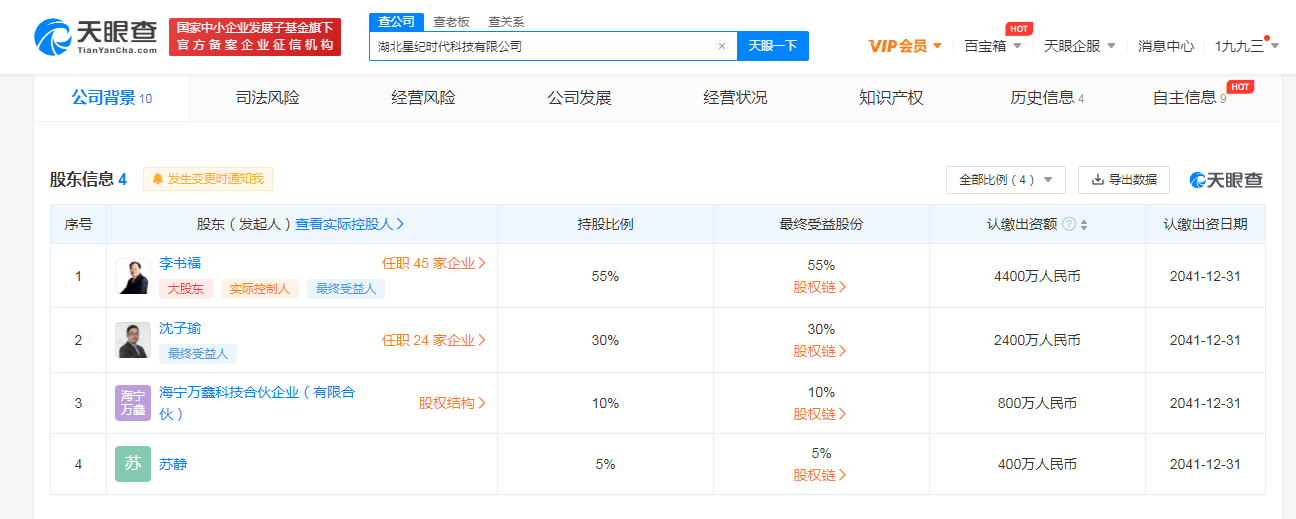Click 李书福's profile photo
Viewport: 1296px width, 519px height.
tap(132, 276)
